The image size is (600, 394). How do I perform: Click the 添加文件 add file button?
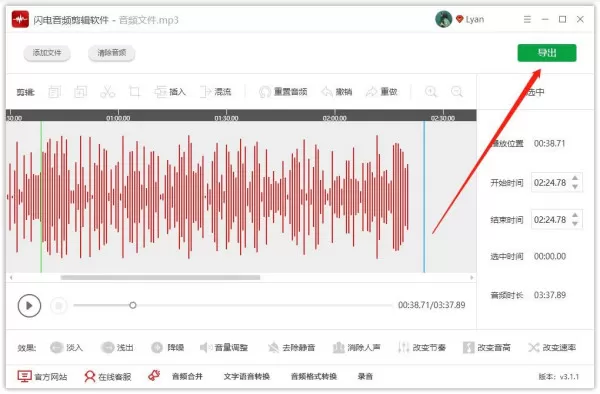pos(47,53)
